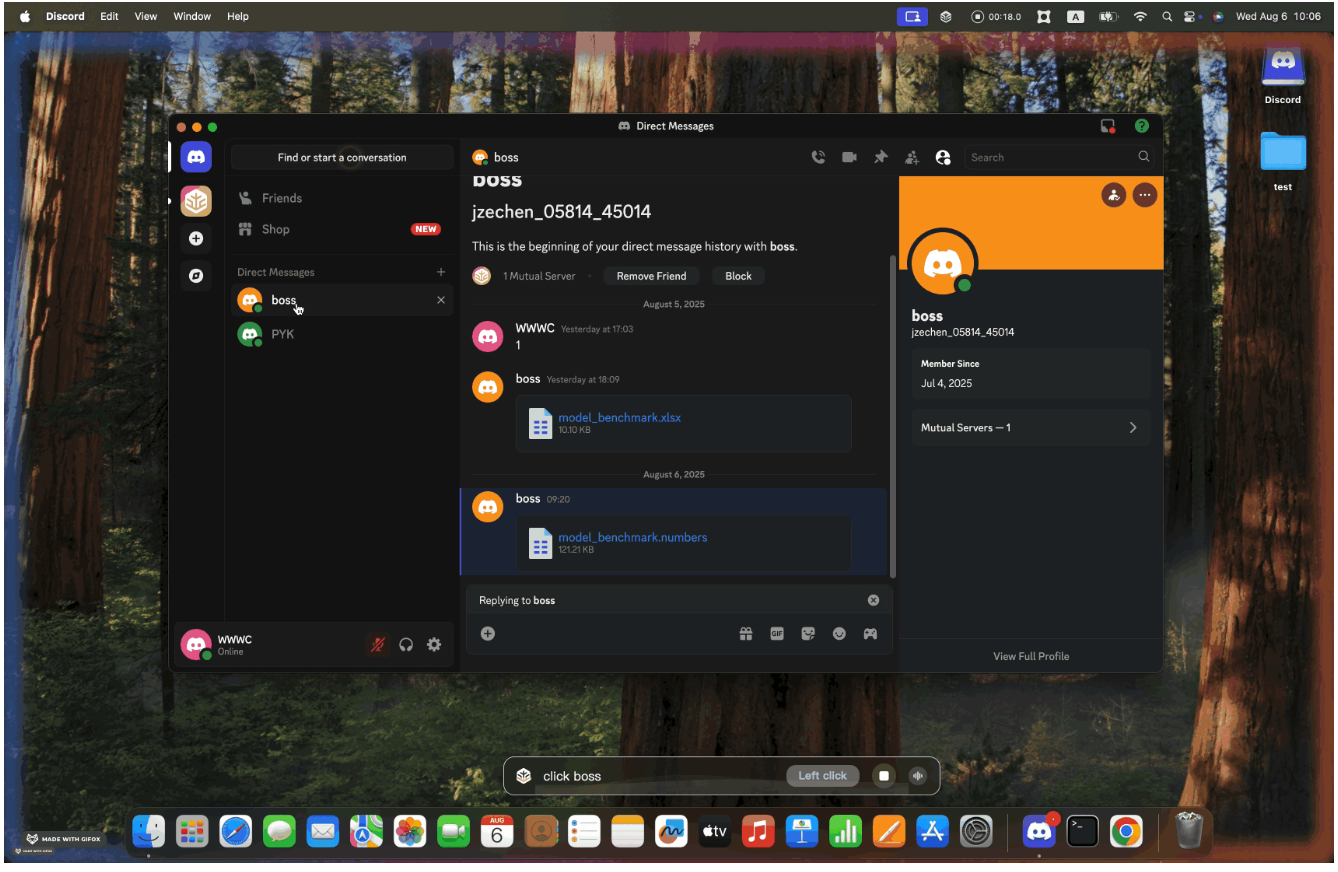
Task: Open pinned messages
Action: tap(880, 157)
